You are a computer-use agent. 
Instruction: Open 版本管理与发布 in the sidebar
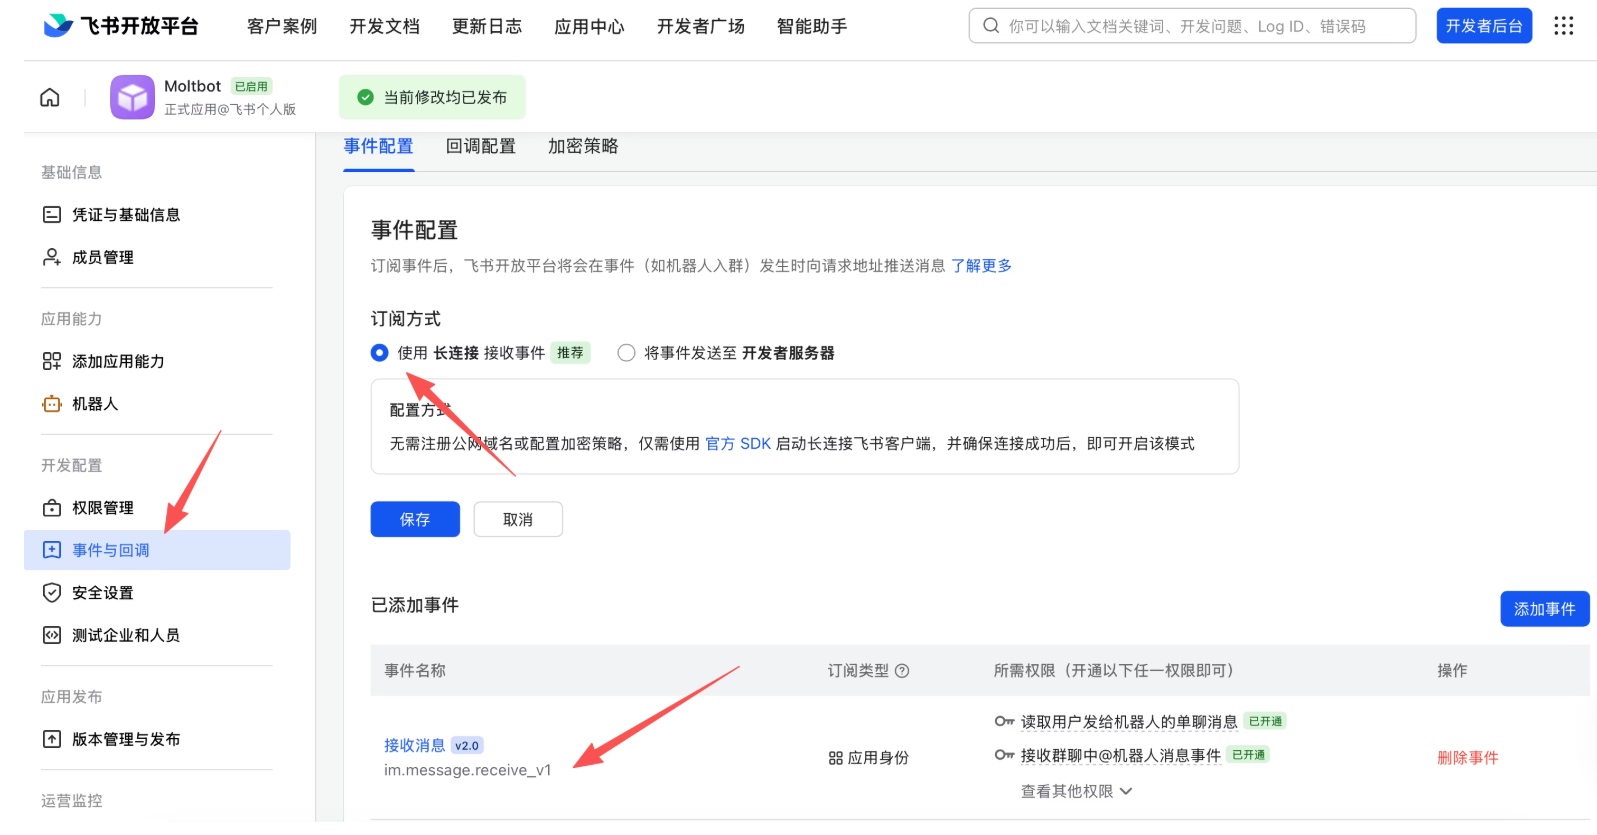[125, 739]
